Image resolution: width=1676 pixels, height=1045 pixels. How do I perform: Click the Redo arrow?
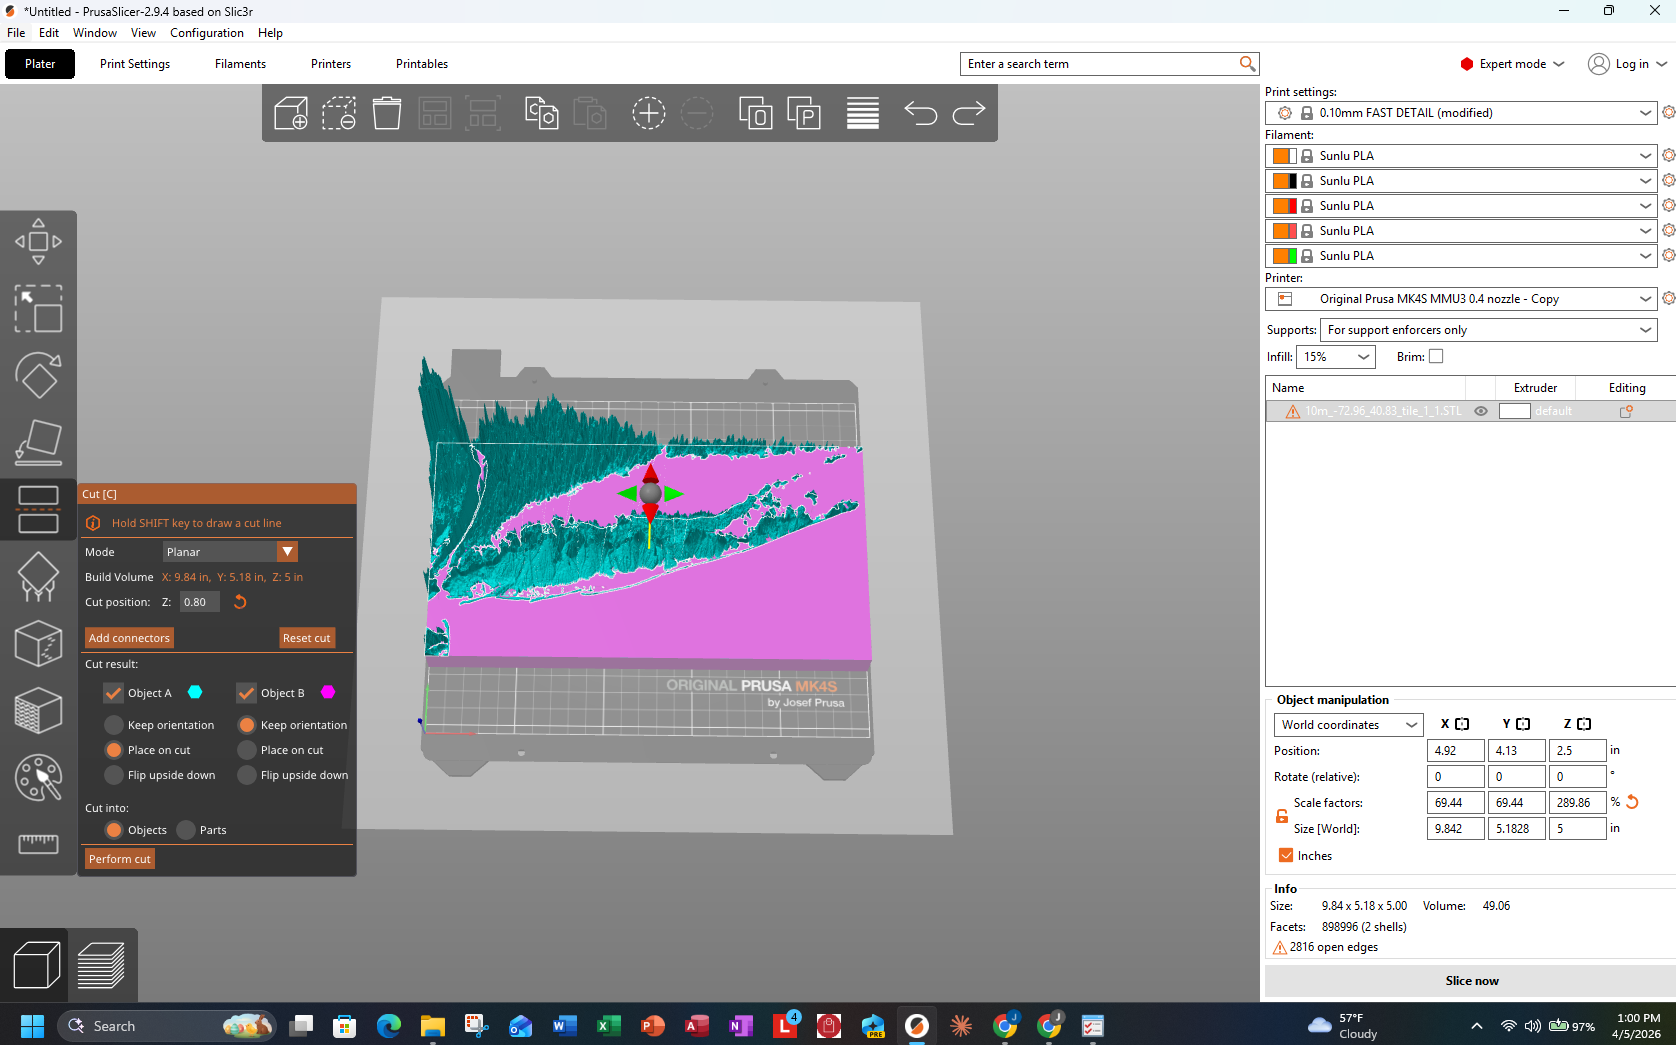tap(968, 113)
